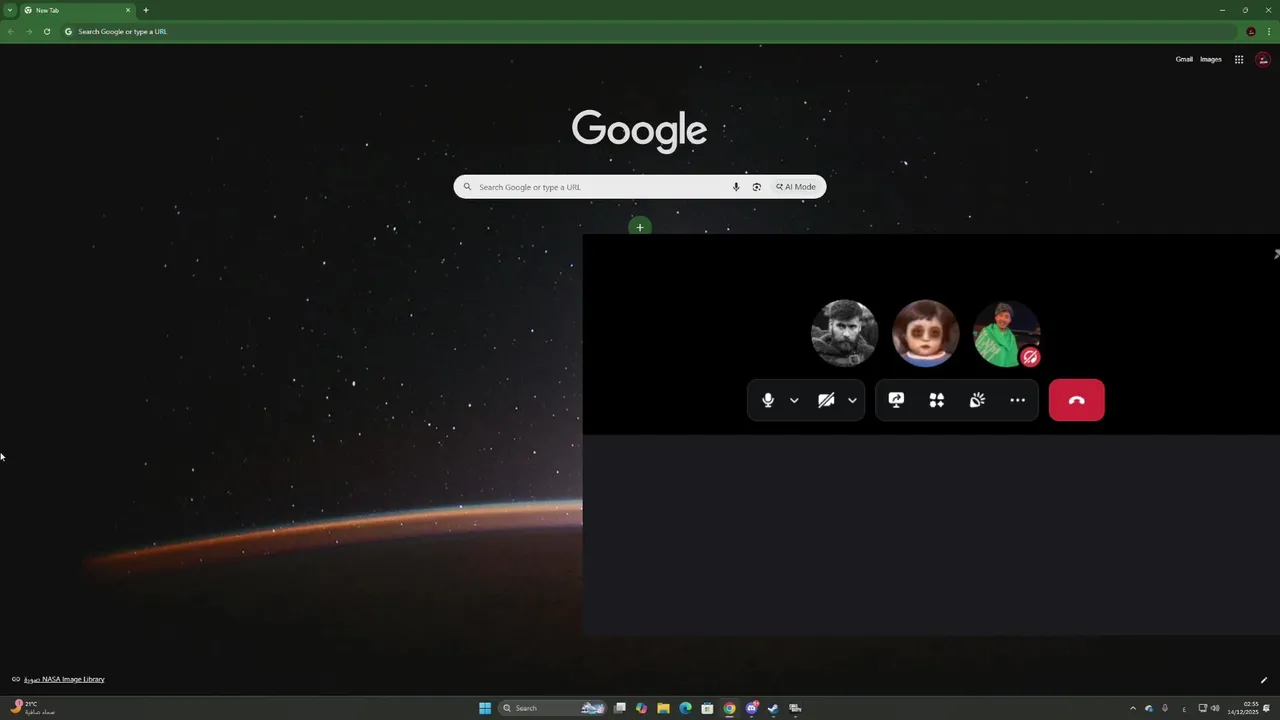Open Discord from the taskbar
The image size is (1280, 720).
coord(751,708)
